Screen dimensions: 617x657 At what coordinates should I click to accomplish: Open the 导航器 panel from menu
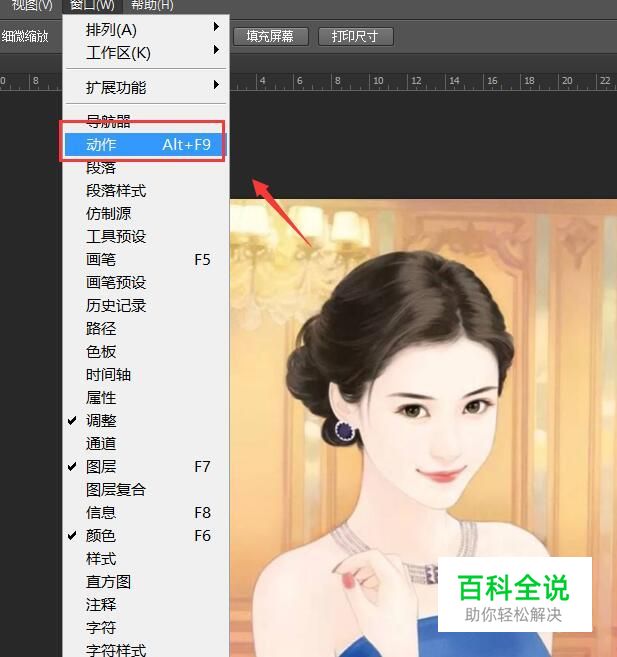pos(146,121)
